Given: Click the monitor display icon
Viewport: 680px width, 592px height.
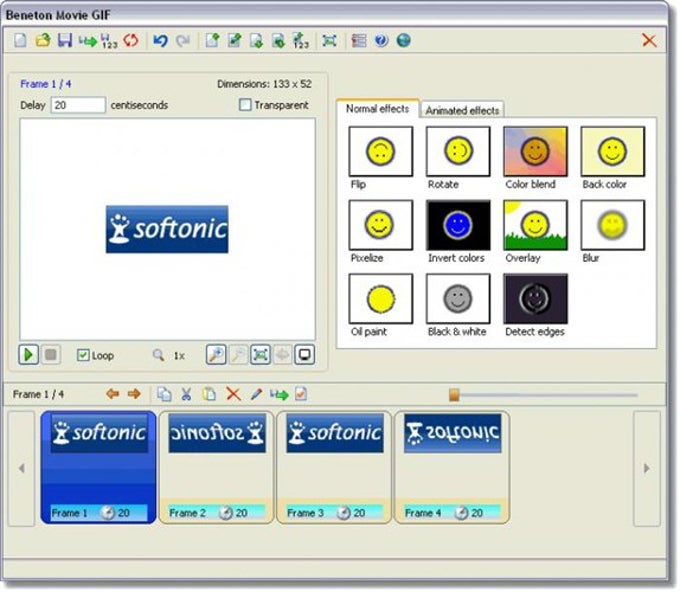Looking at the screenshot, I should click(304, 355).
